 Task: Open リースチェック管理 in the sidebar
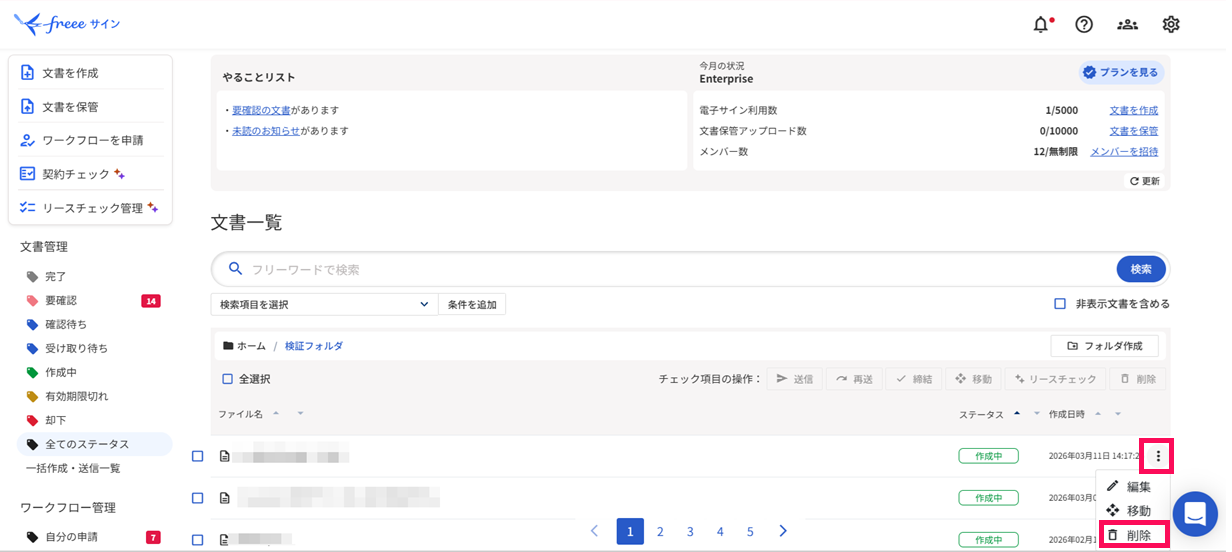(x=90, y=208)
